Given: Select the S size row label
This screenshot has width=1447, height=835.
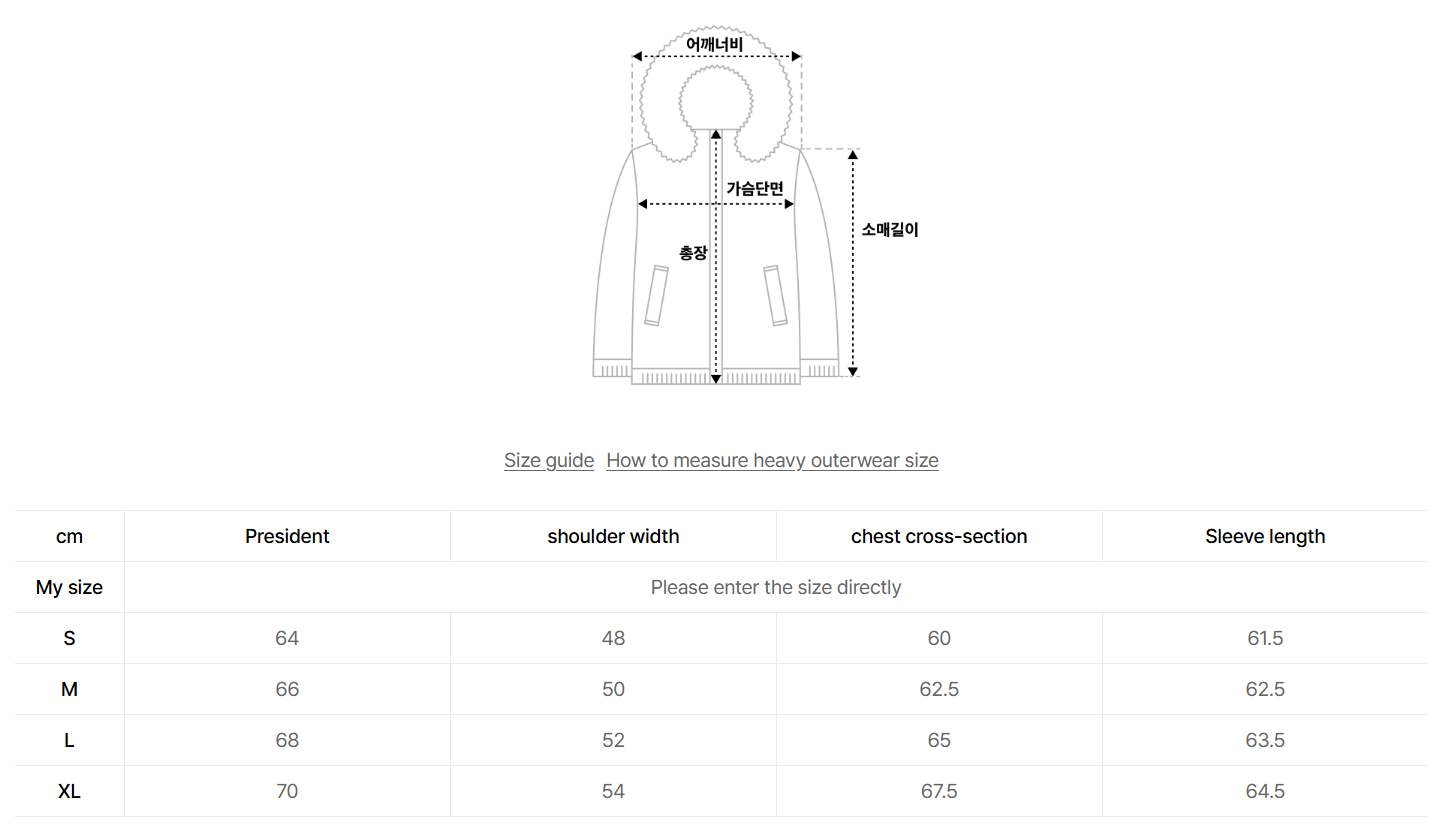Looking at the screenshot, I should 69,638.
